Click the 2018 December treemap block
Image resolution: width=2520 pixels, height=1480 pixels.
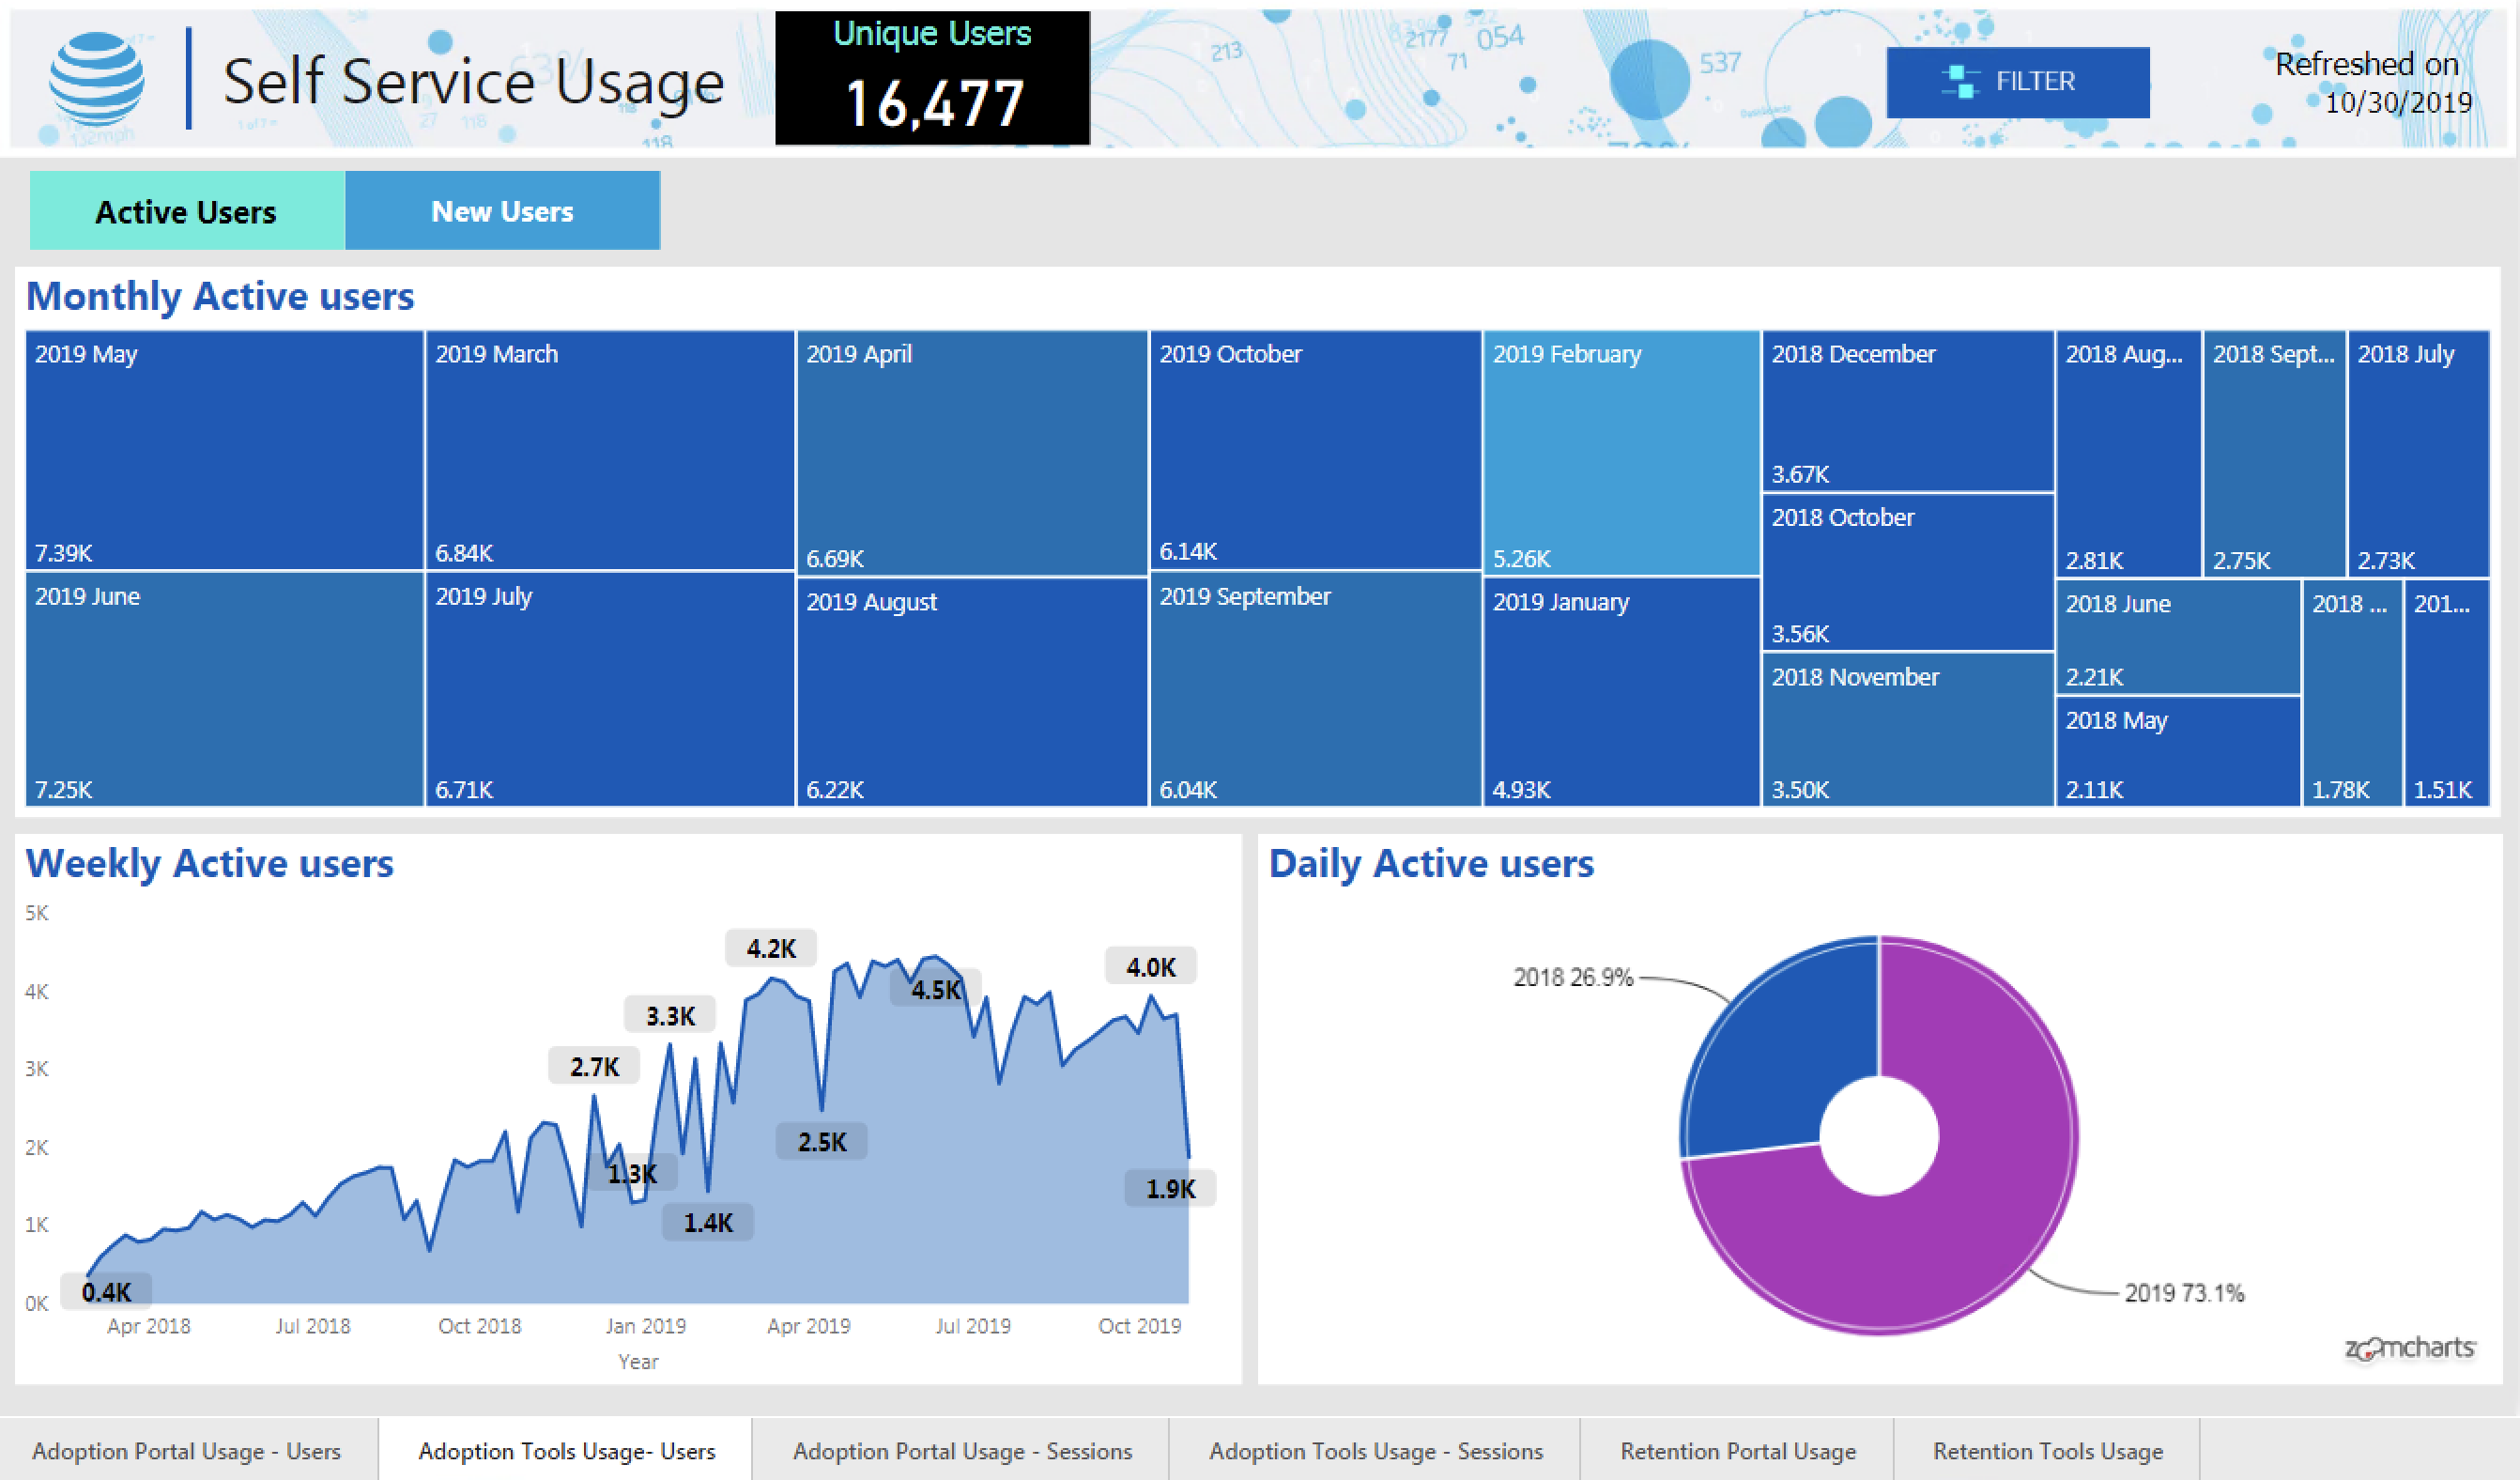[1907, 410]
